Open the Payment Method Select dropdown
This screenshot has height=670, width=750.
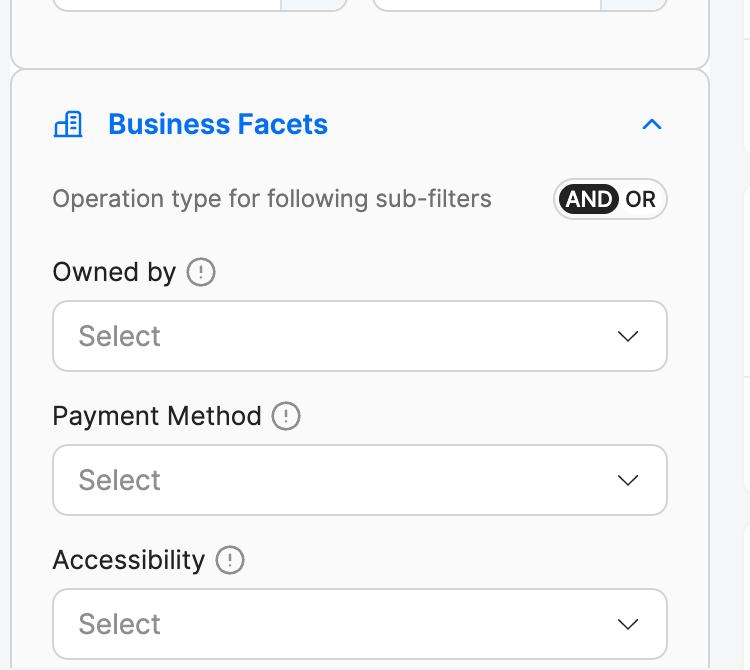[x=360, y=480]
